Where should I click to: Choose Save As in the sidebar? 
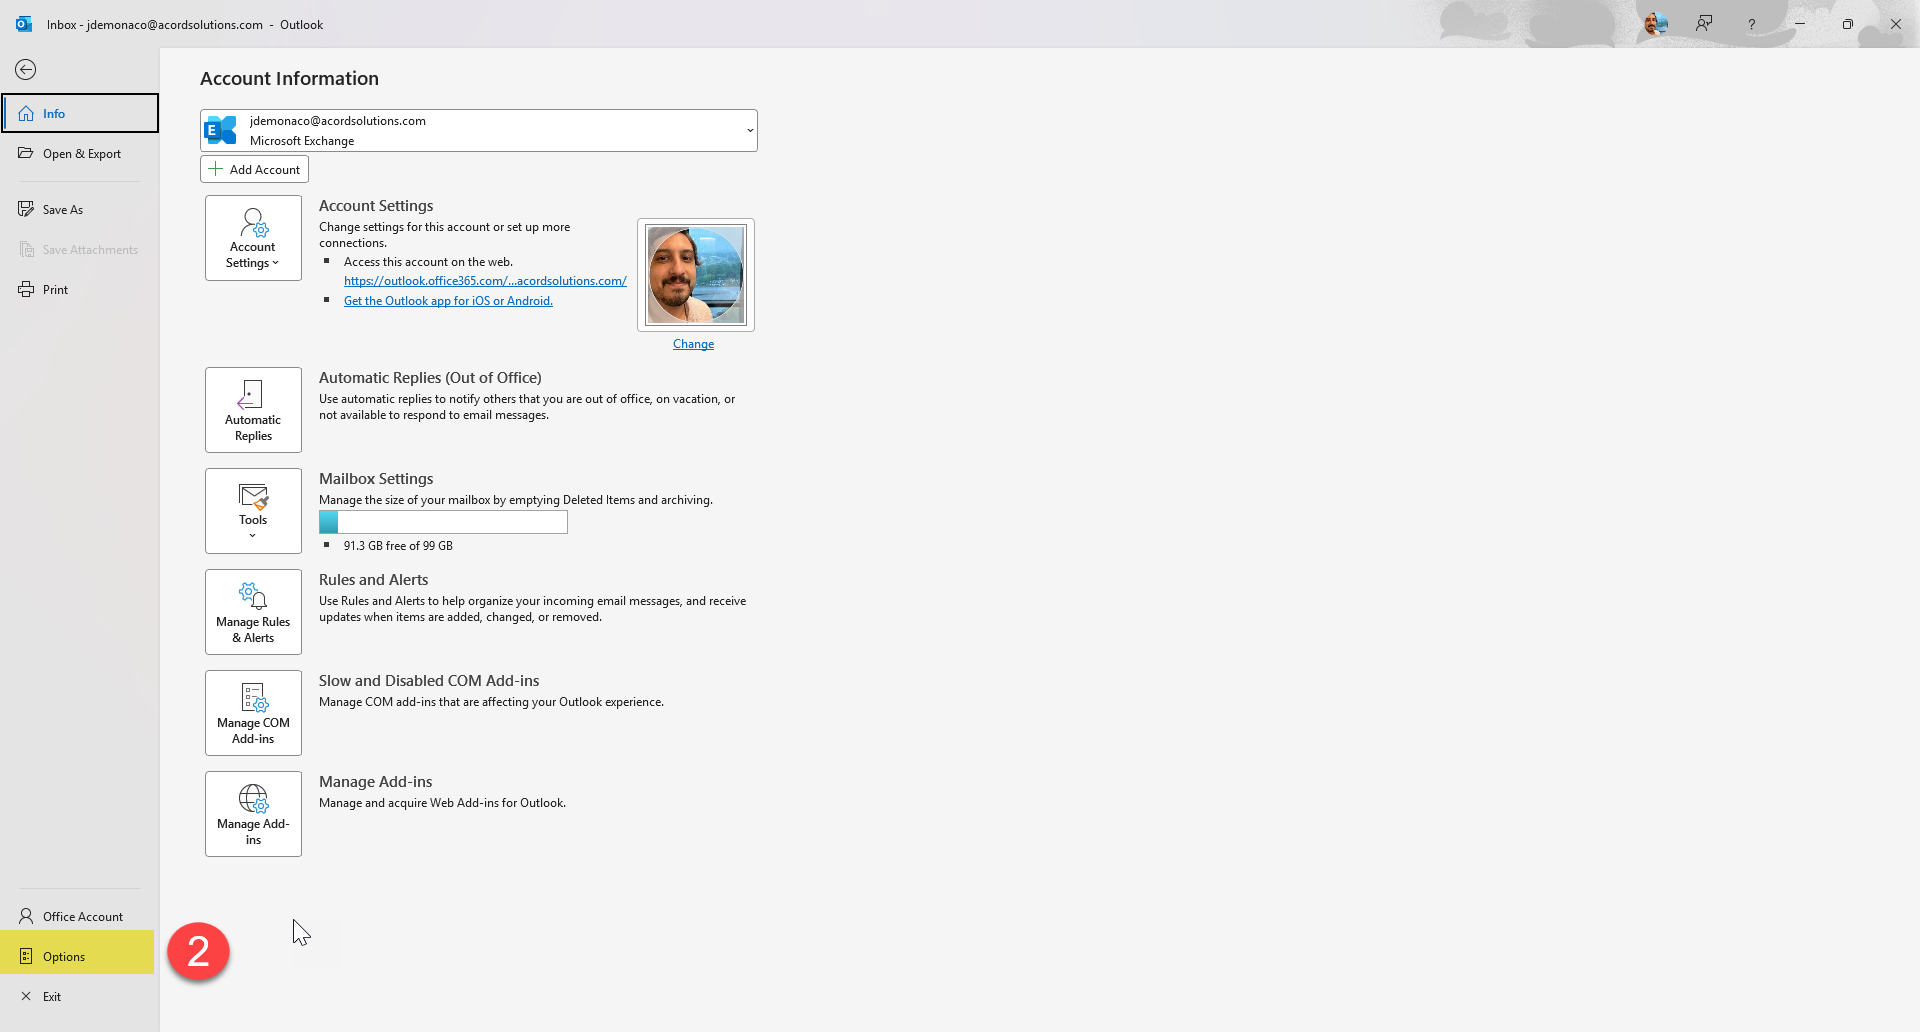pos(62,210)
